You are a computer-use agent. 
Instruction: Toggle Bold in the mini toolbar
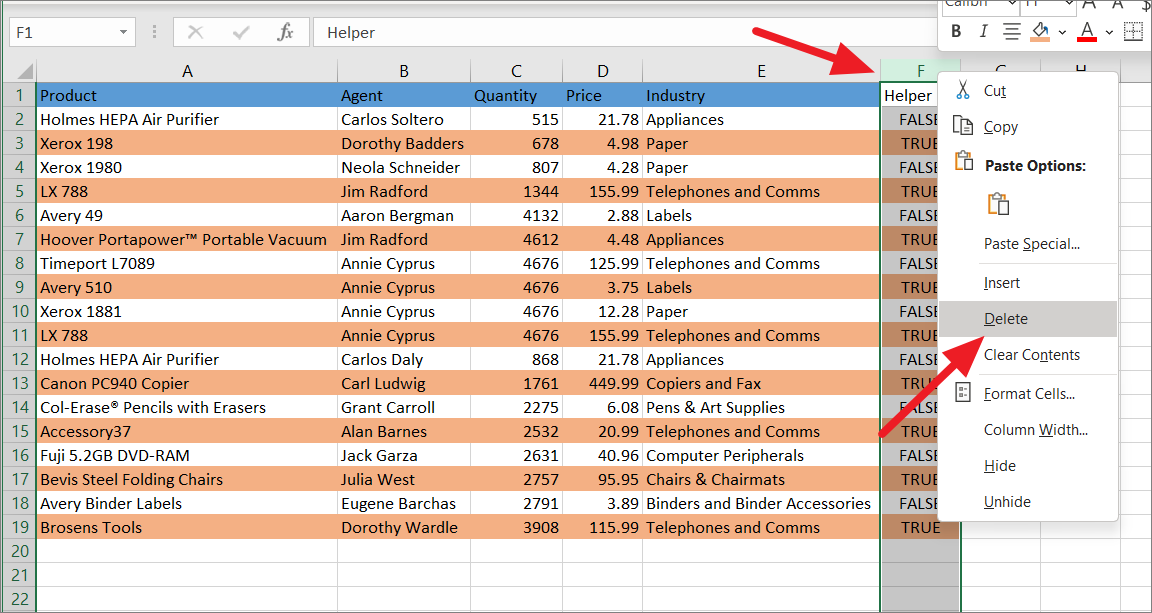pyautogui.click(x=956, y=32)
